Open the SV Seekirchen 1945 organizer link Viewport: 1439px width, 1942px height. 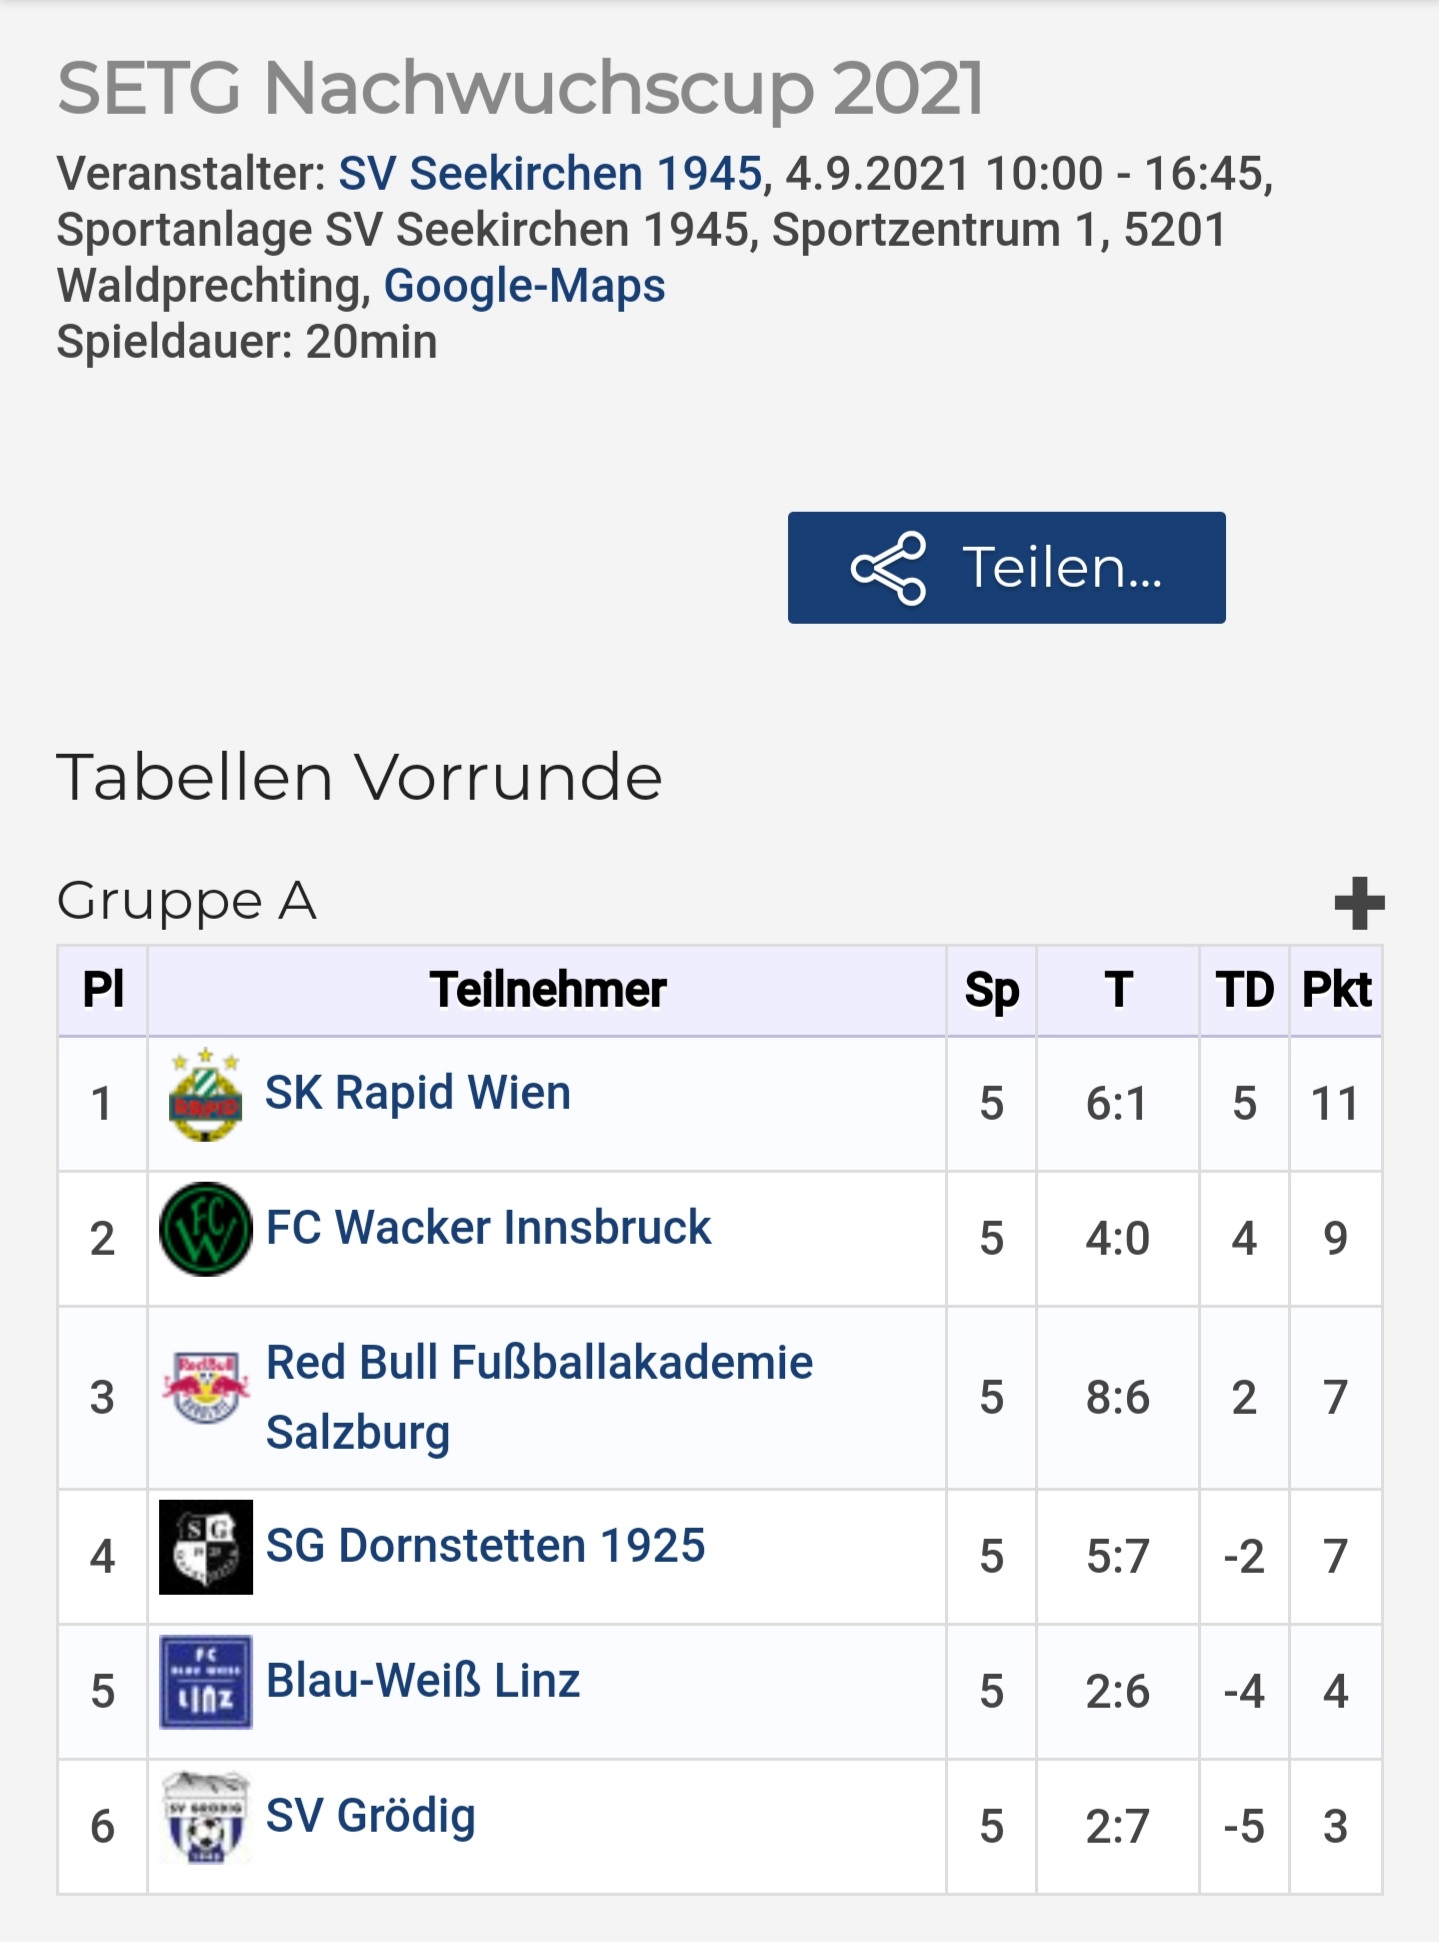(550, 174)
